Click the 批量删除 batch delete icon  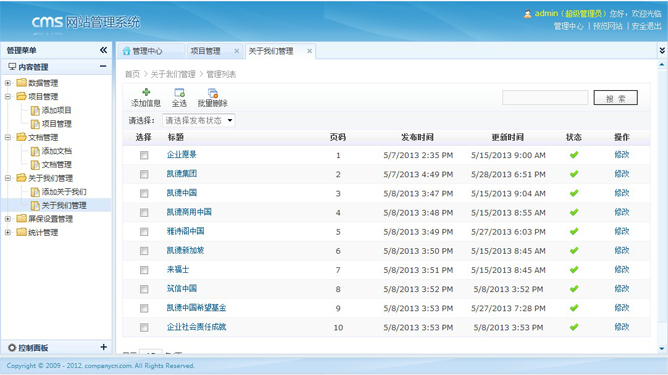[x=213, y=92]
